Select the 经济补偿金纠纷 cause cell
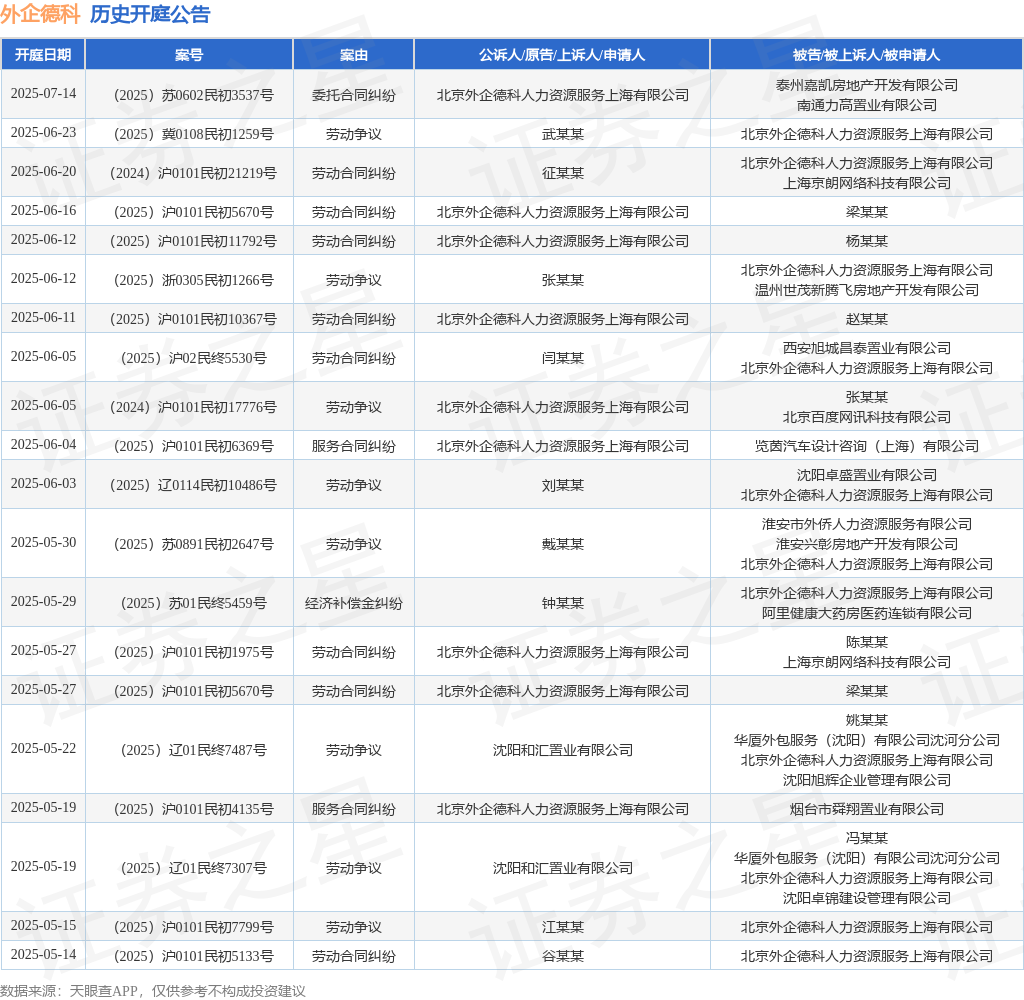Viewport: 1024px width, 1000px height. [353, 603]
